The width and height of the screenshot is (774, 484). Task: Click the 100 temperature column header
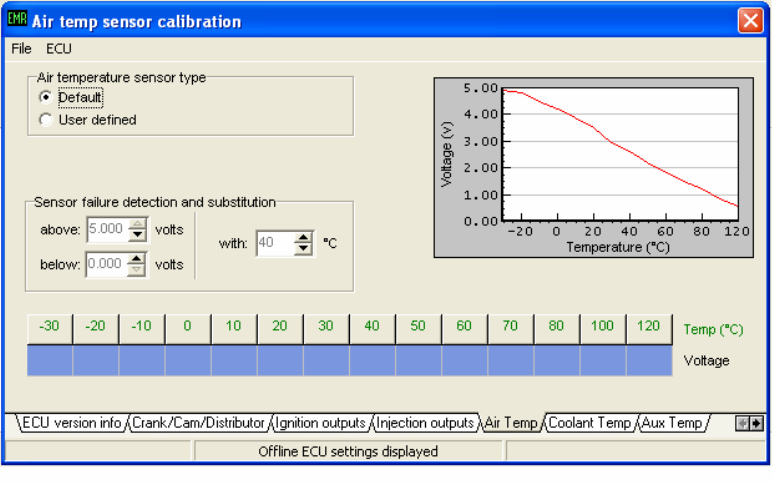tap(603, 328)
